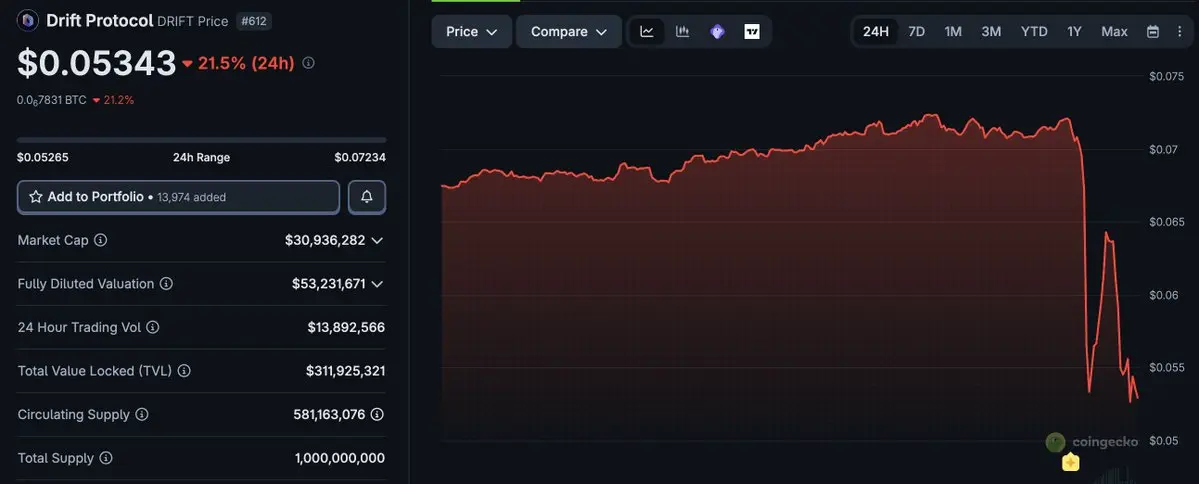The image size is (1199, 484).
Task: Open the Price dropdown
Action: pos(472,31)
